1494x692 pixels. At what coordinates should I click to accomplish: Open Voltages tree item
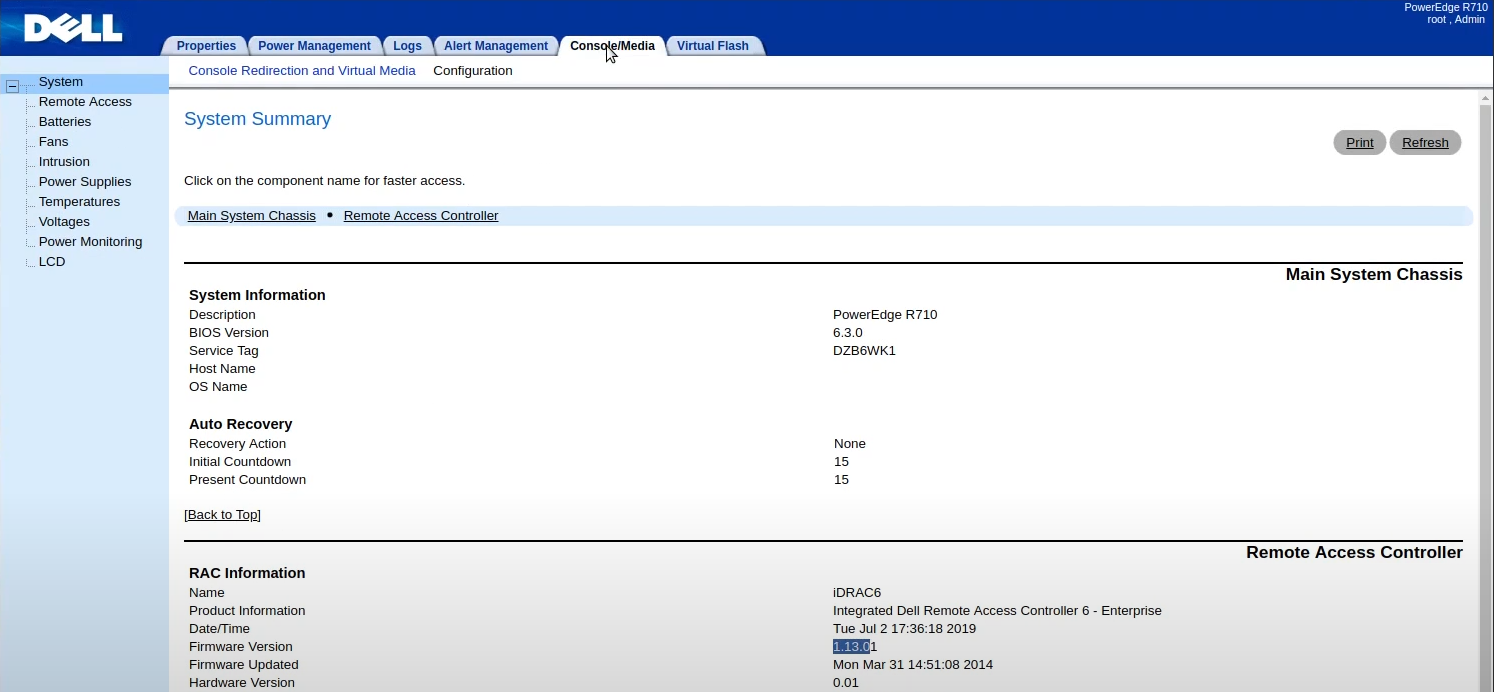(x=64, y=222)
